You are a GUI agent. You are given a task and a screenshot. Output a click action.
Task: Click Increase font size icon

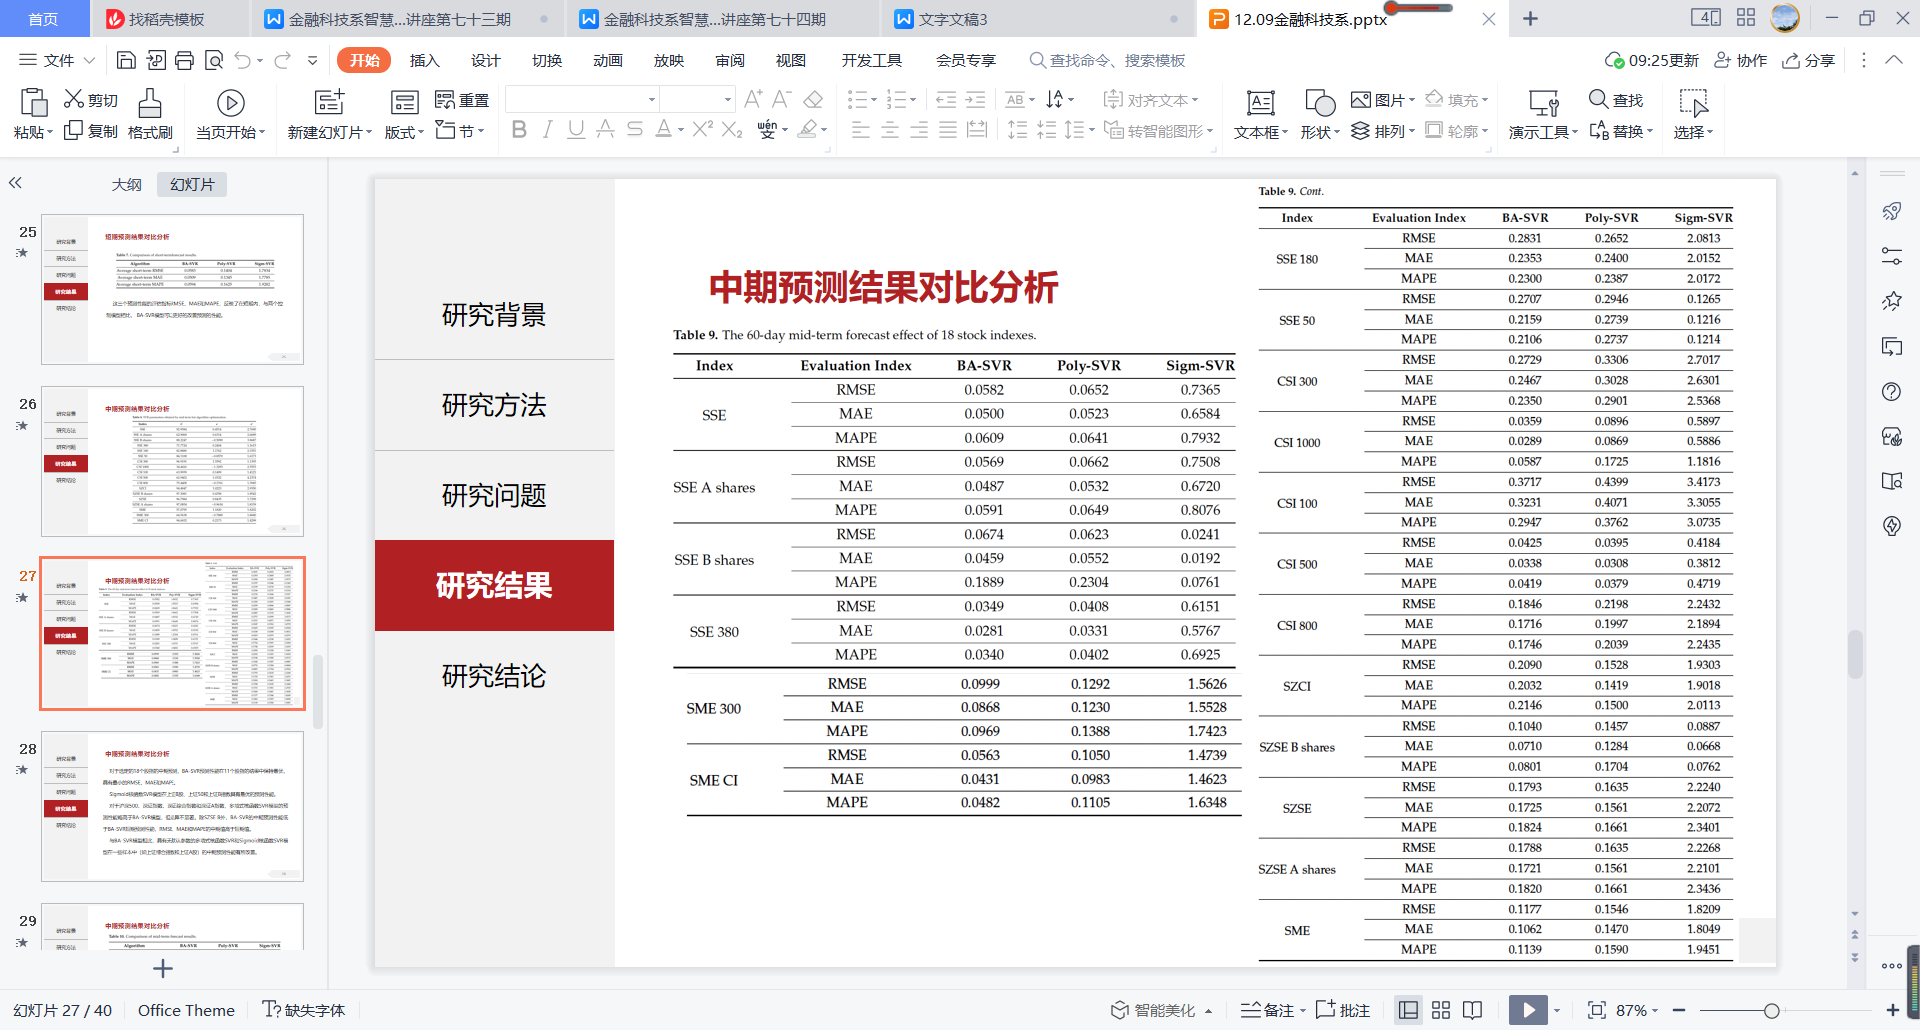pos(753,99)
